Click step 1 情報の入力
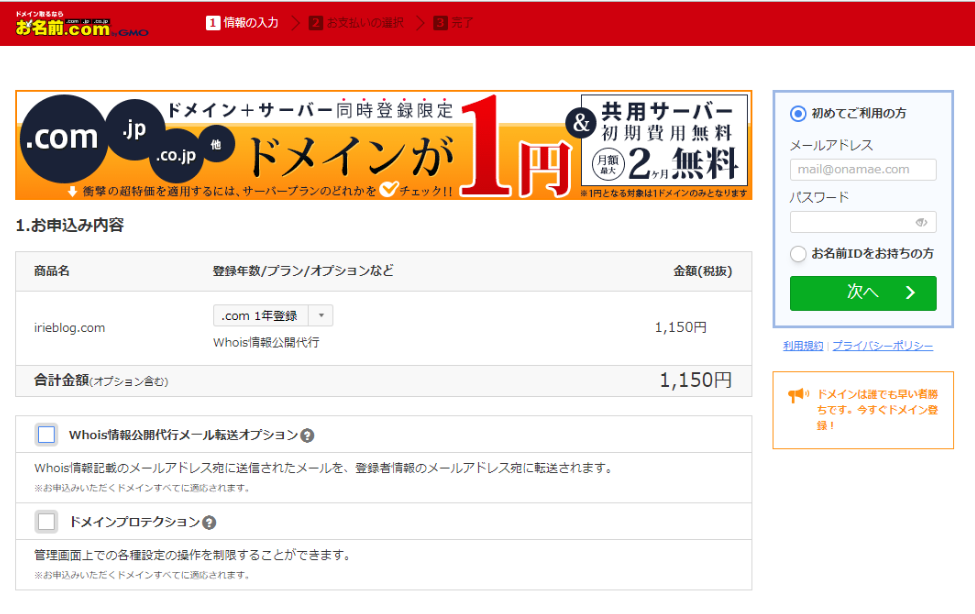Screen dimensions: 975x614 pos(242,23)
